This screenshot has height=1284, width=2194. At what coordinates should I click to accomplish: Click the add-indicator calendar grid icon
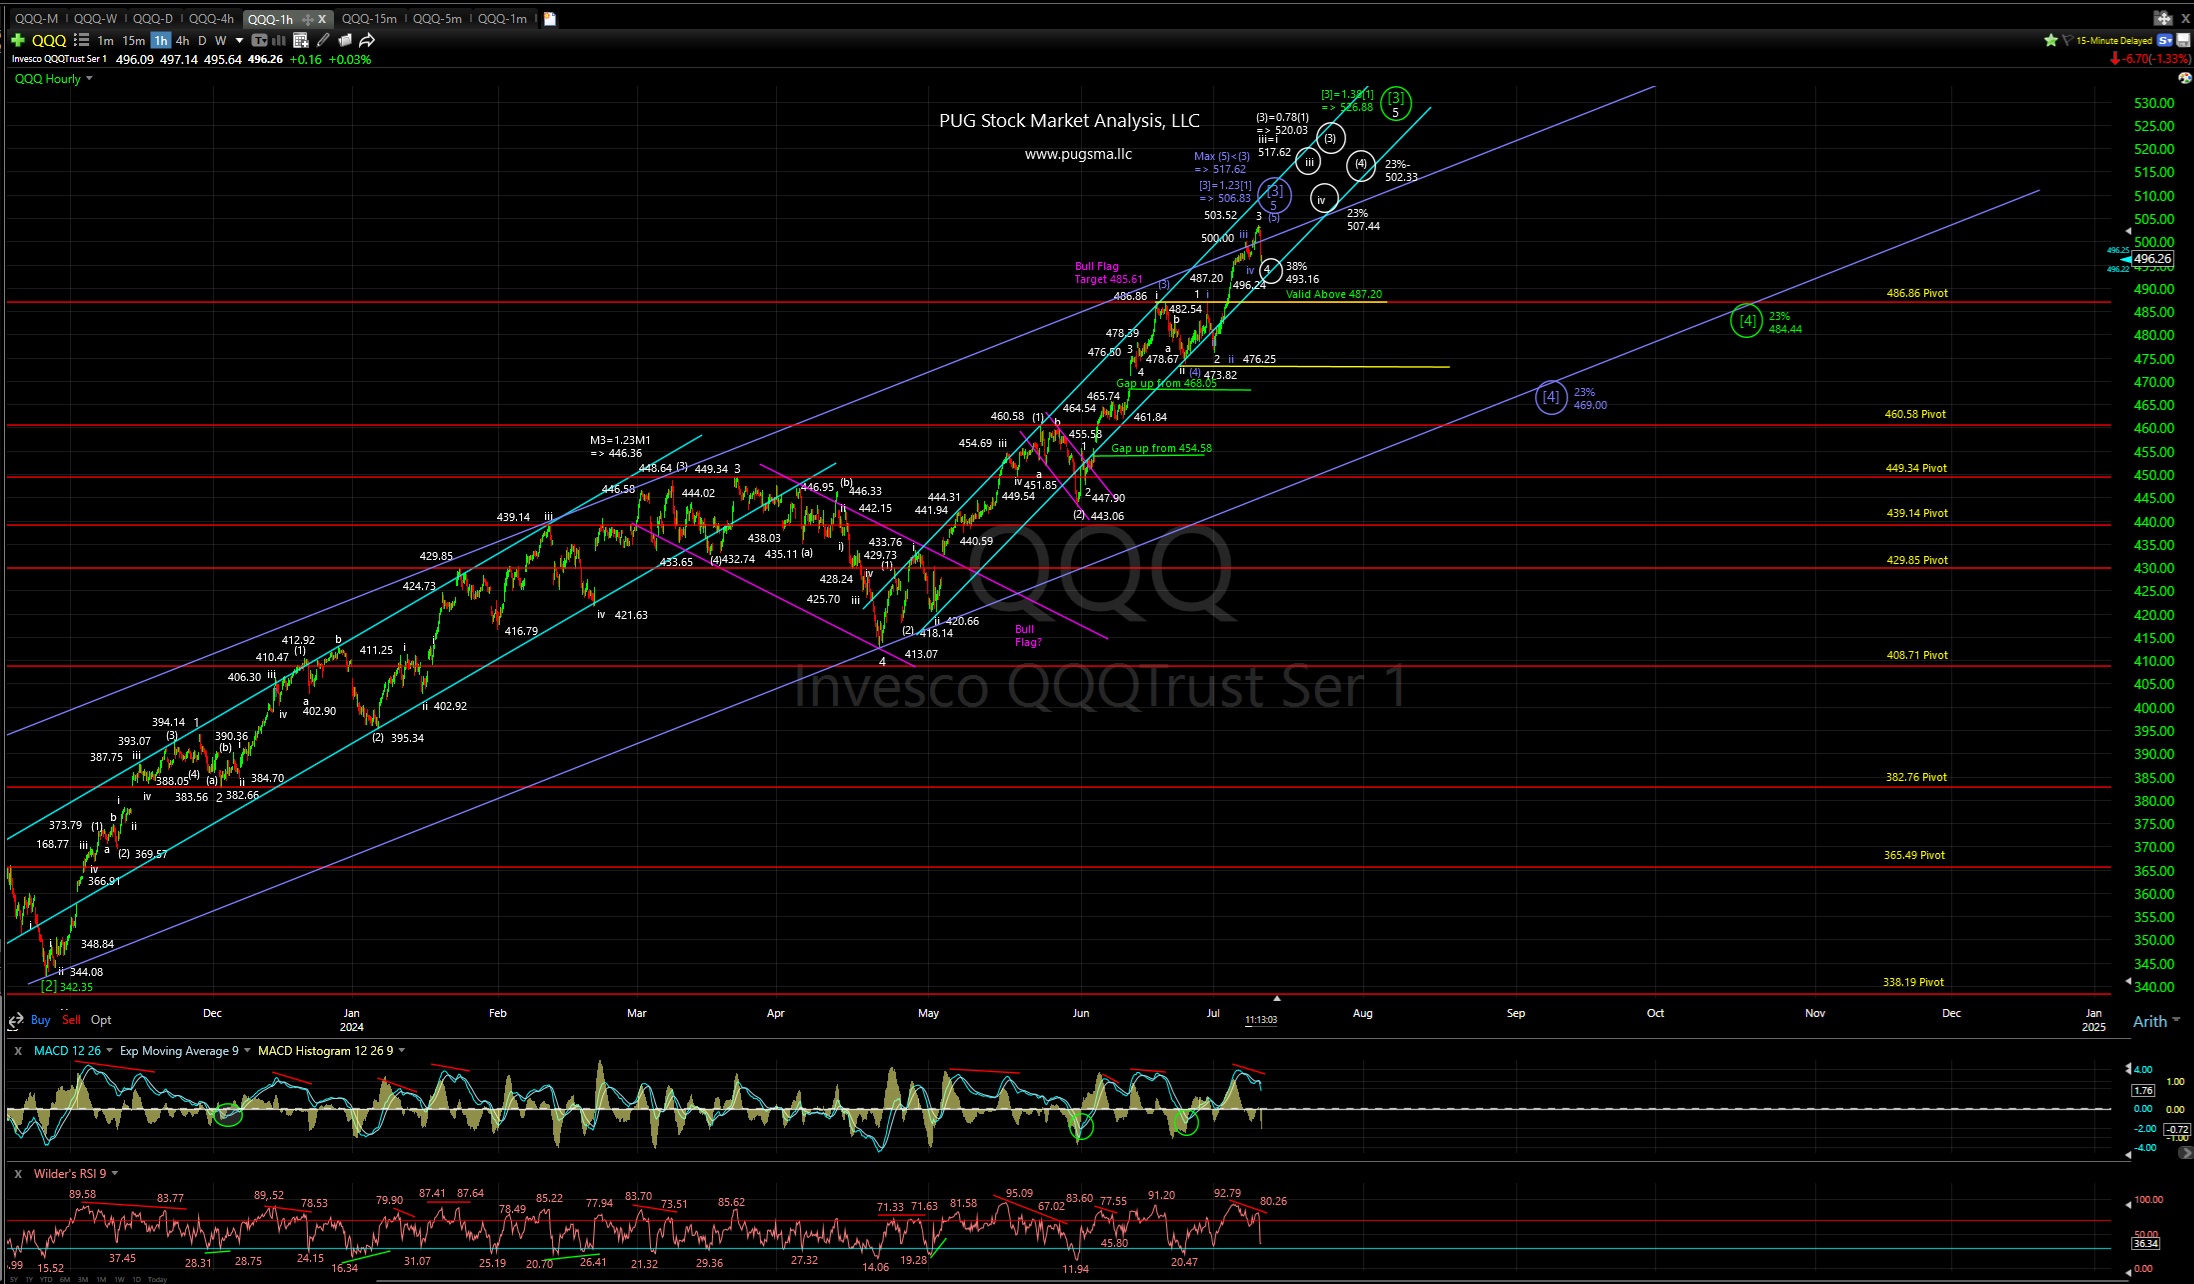point(300,40)
